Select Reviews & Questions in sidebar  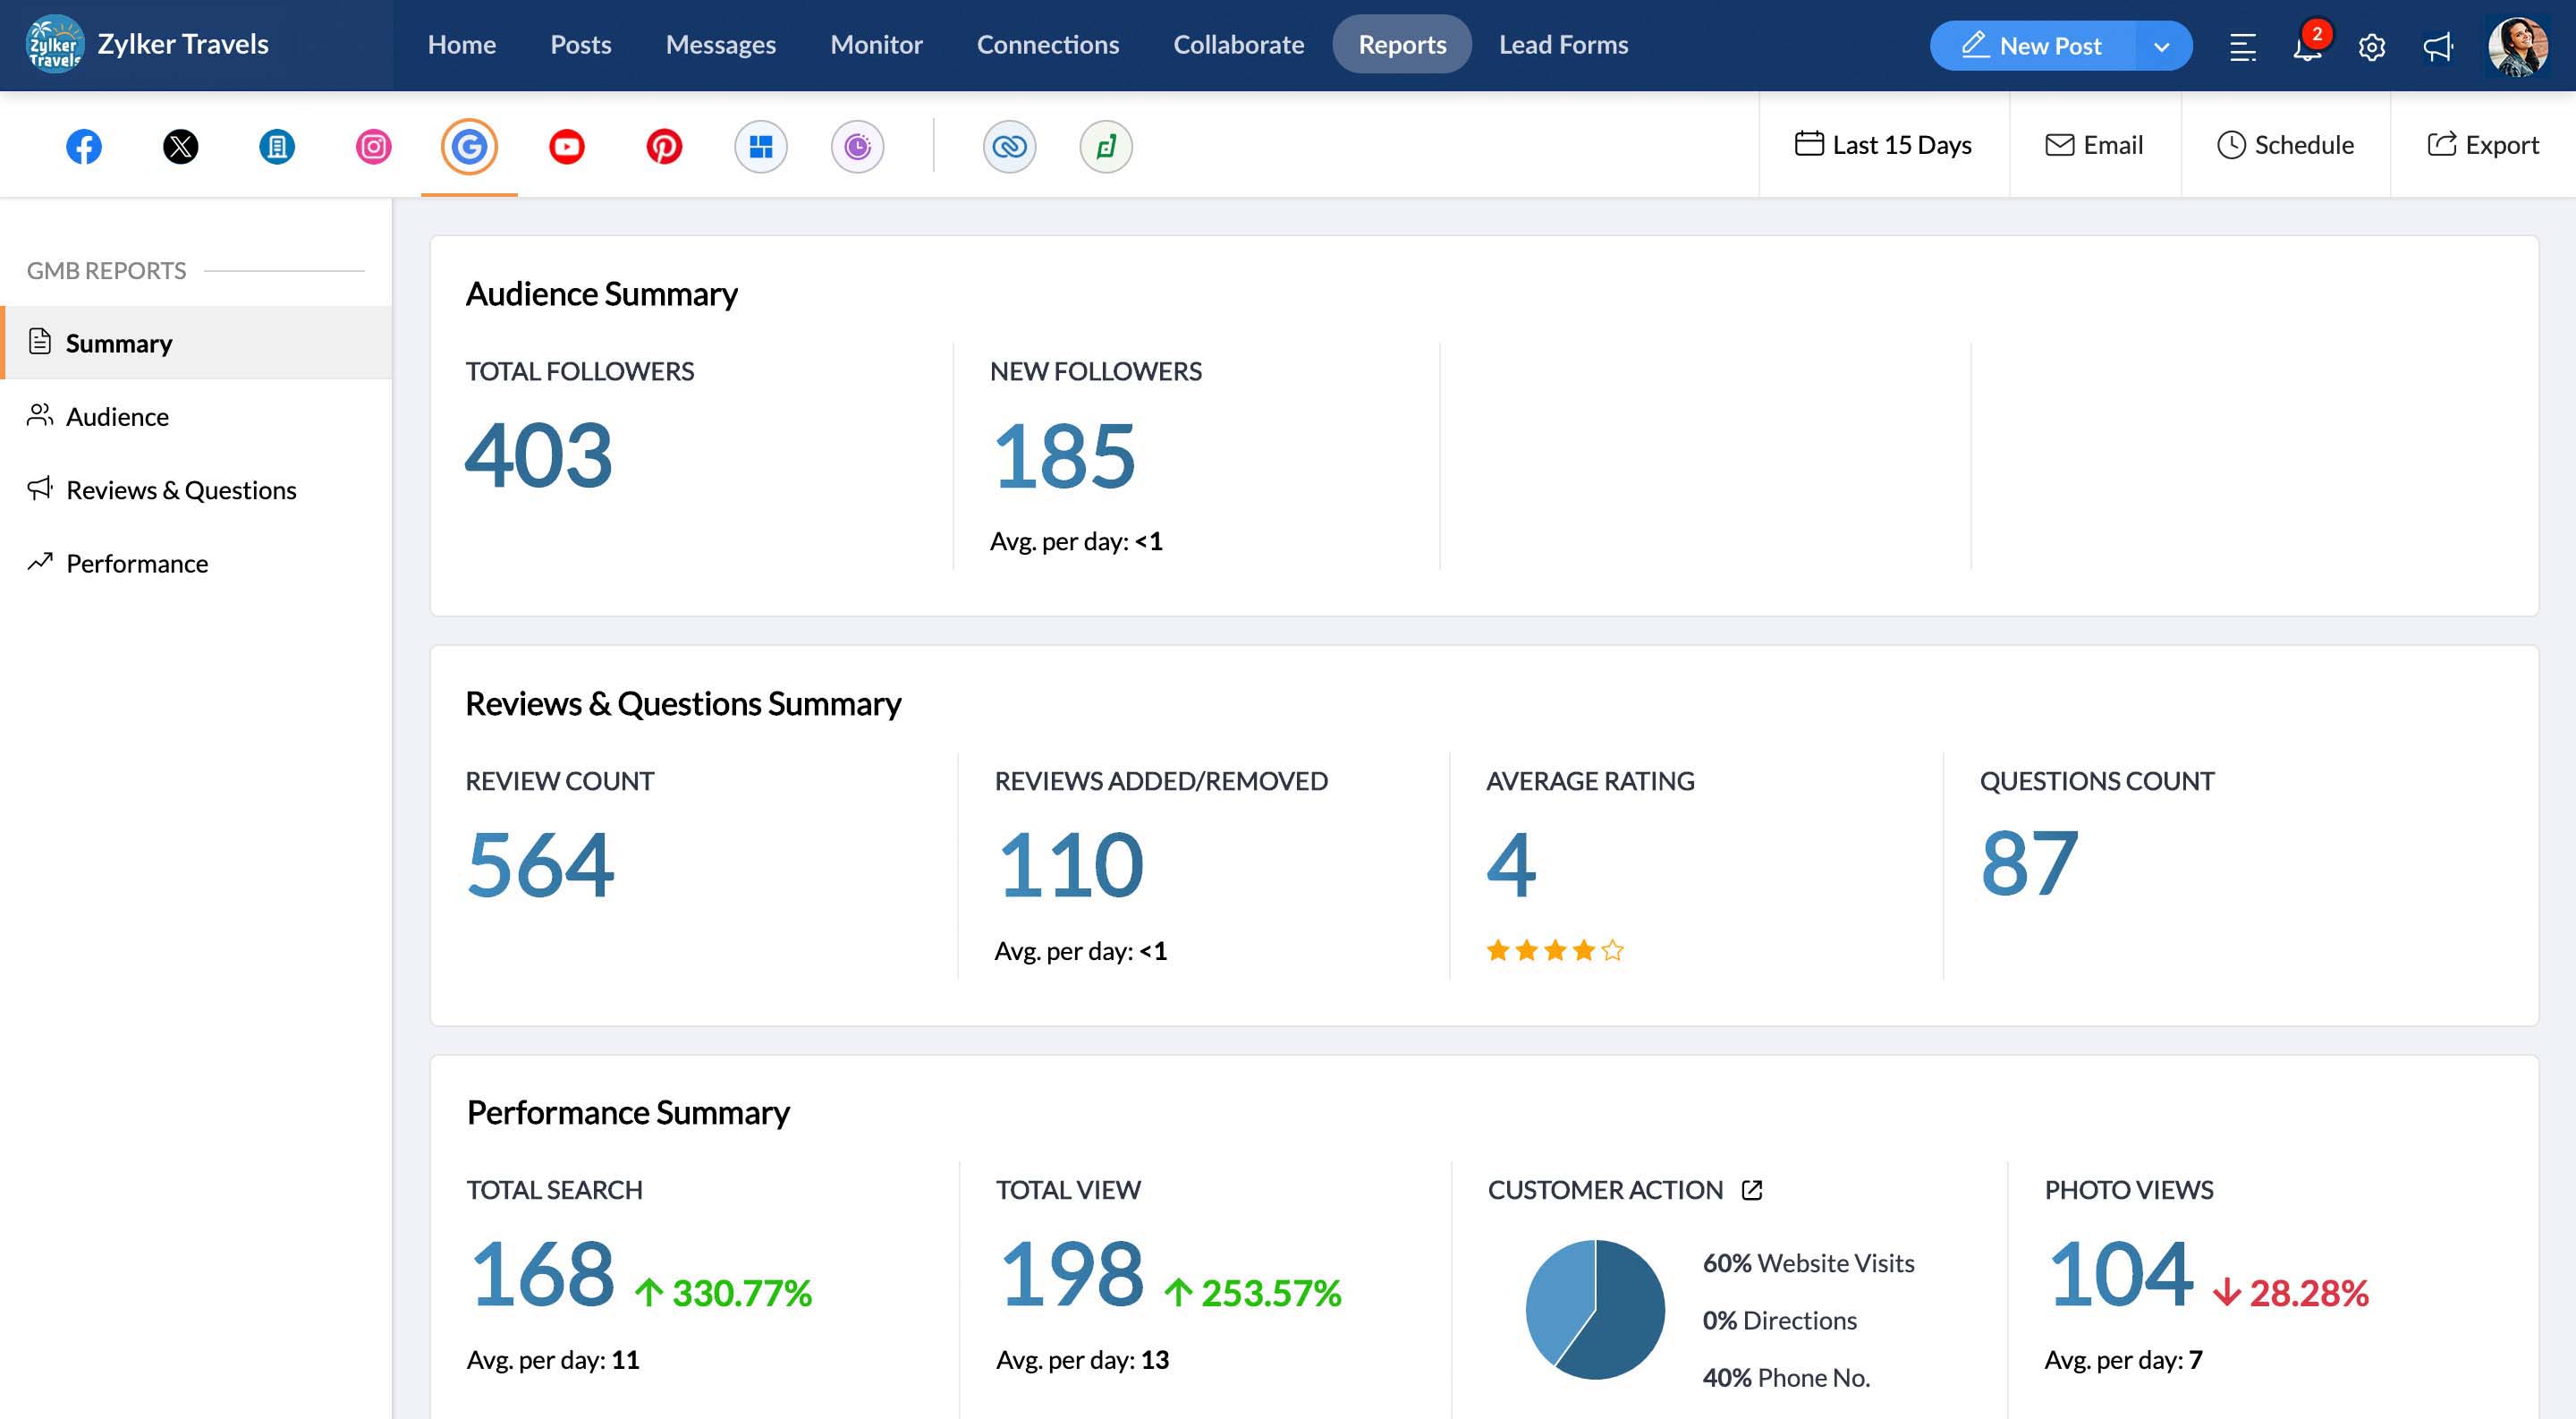point(181,490)
